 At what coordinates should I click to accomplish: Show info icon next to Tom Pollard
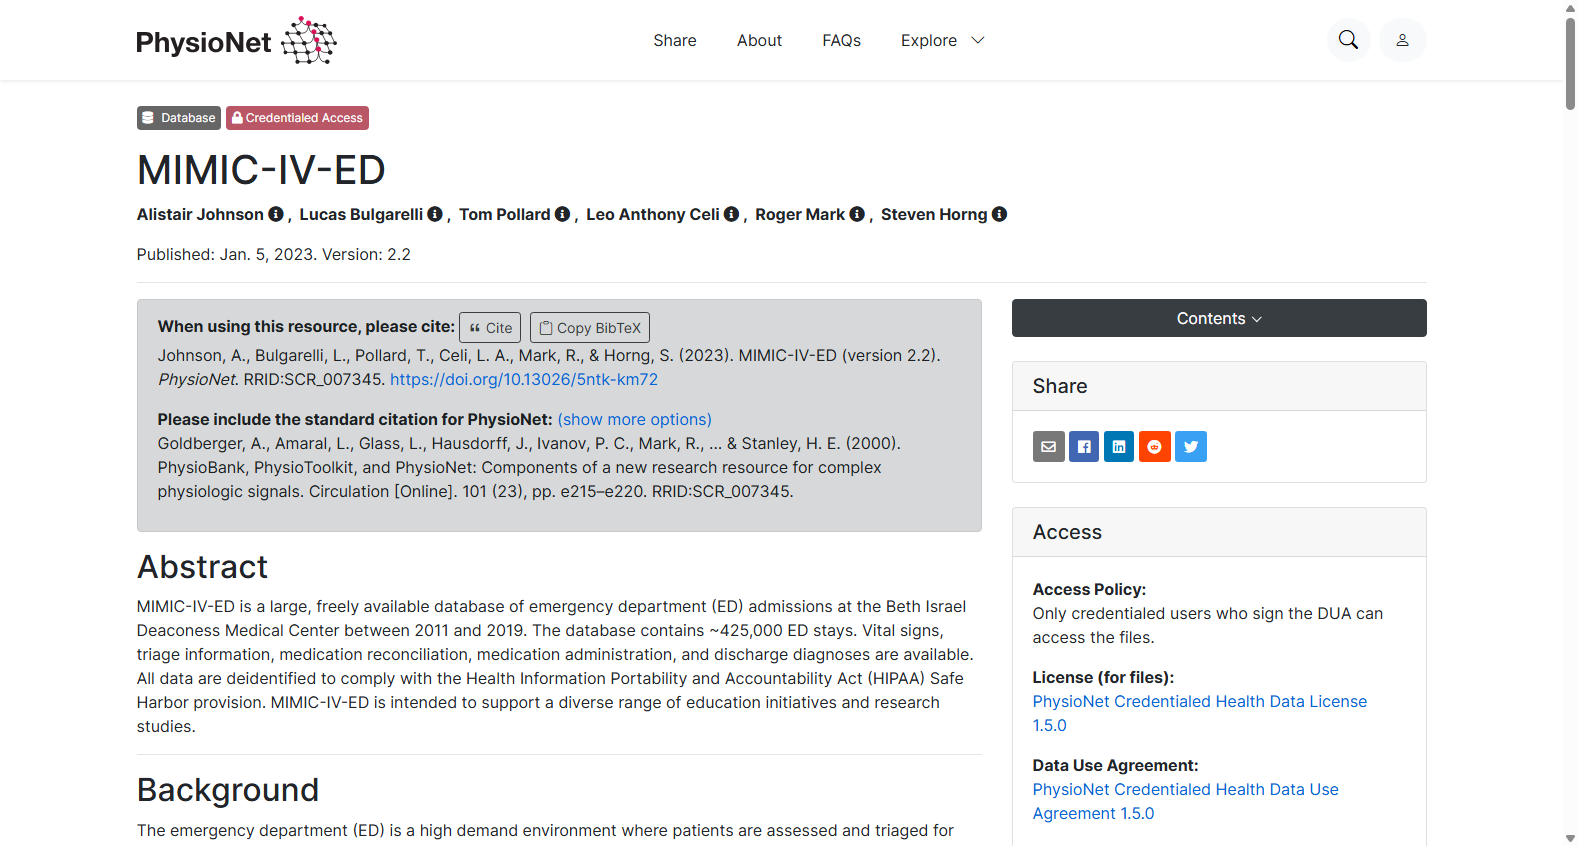562,214
